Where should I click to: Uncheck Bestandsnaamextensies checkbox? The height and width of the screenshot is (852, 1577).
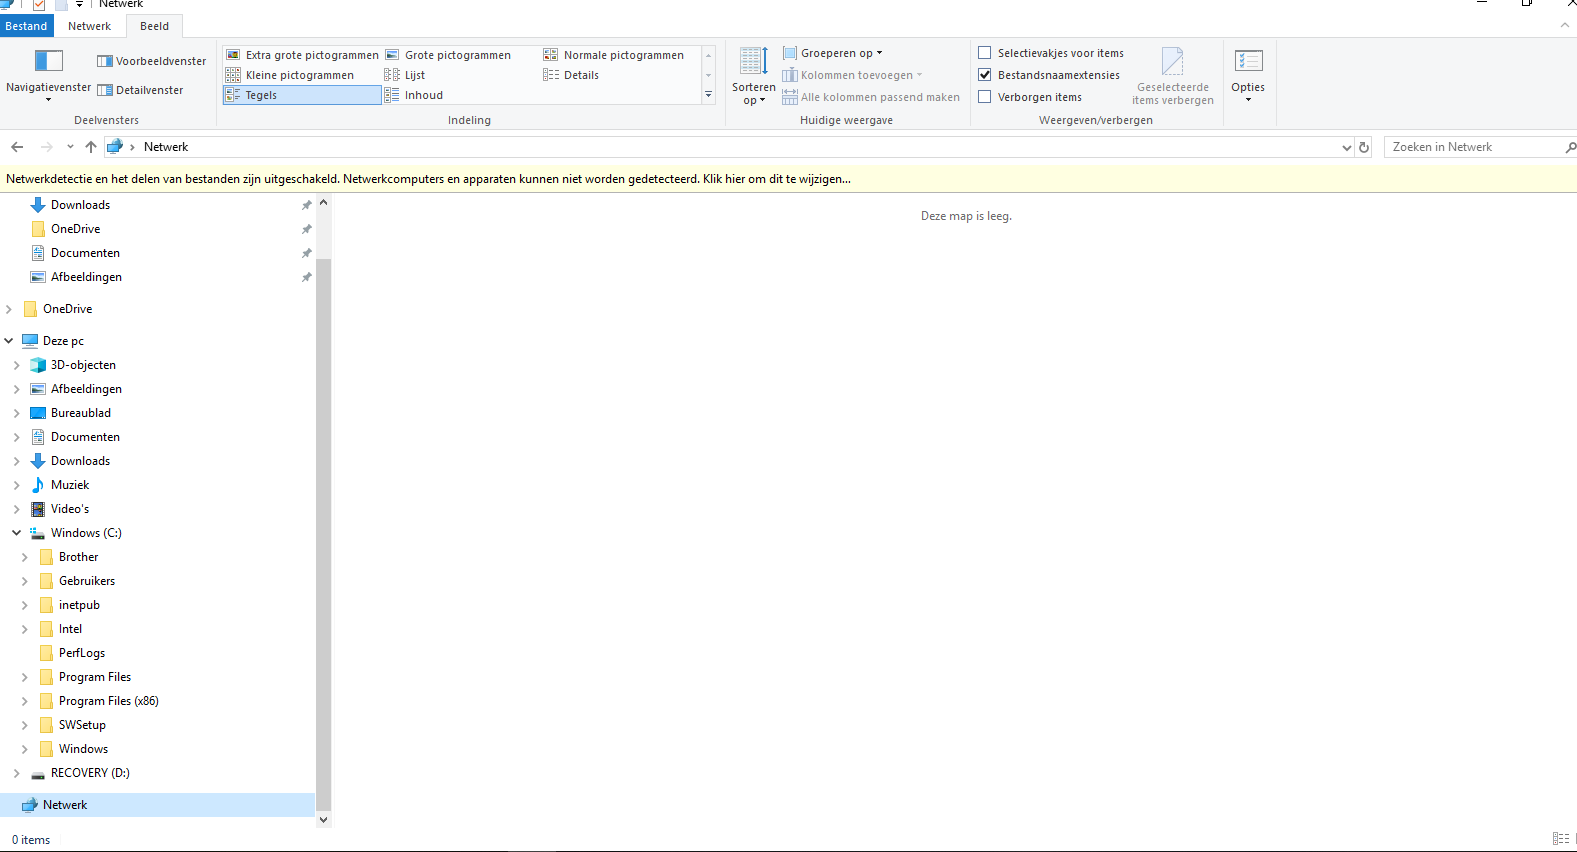pyautogui.click(x=985, y=75)
